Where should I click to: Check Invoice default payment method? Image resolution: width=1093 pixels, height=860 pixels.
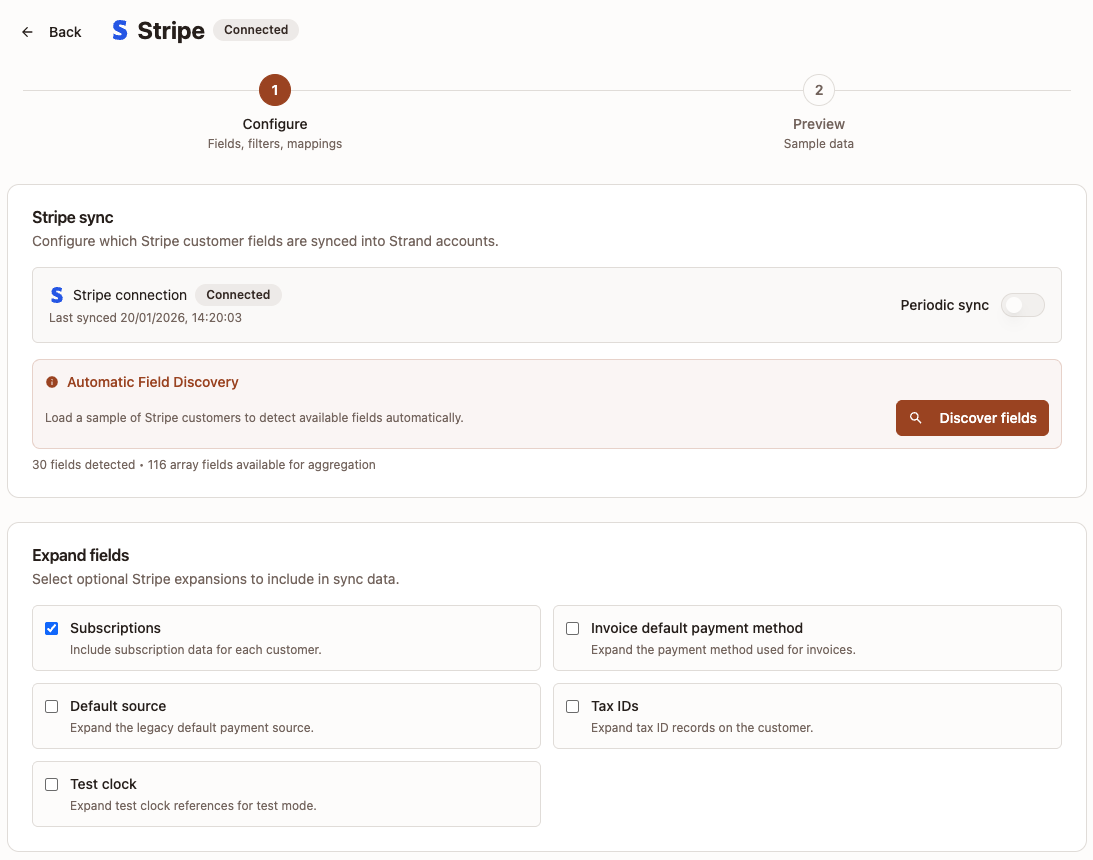[x=572, y=628]
